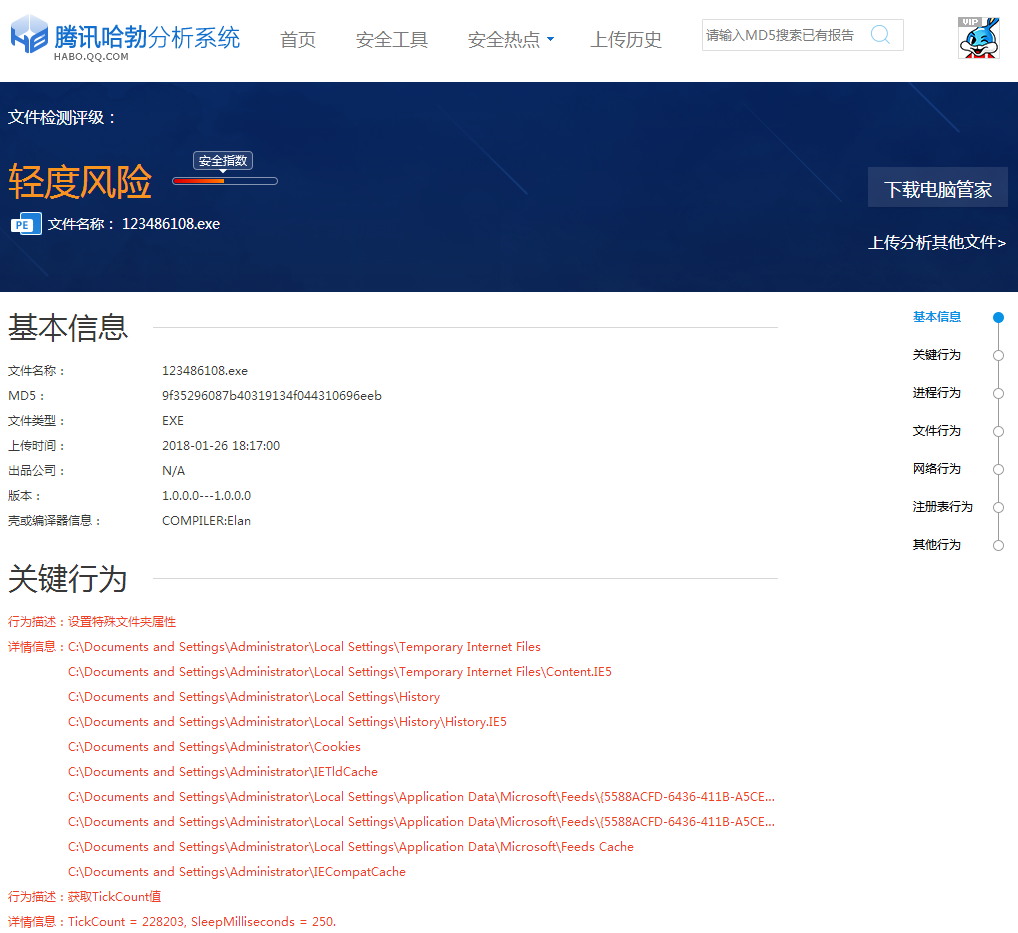Click the 文件类型 EXE value

pyautogui.click(x=173, y=421)
